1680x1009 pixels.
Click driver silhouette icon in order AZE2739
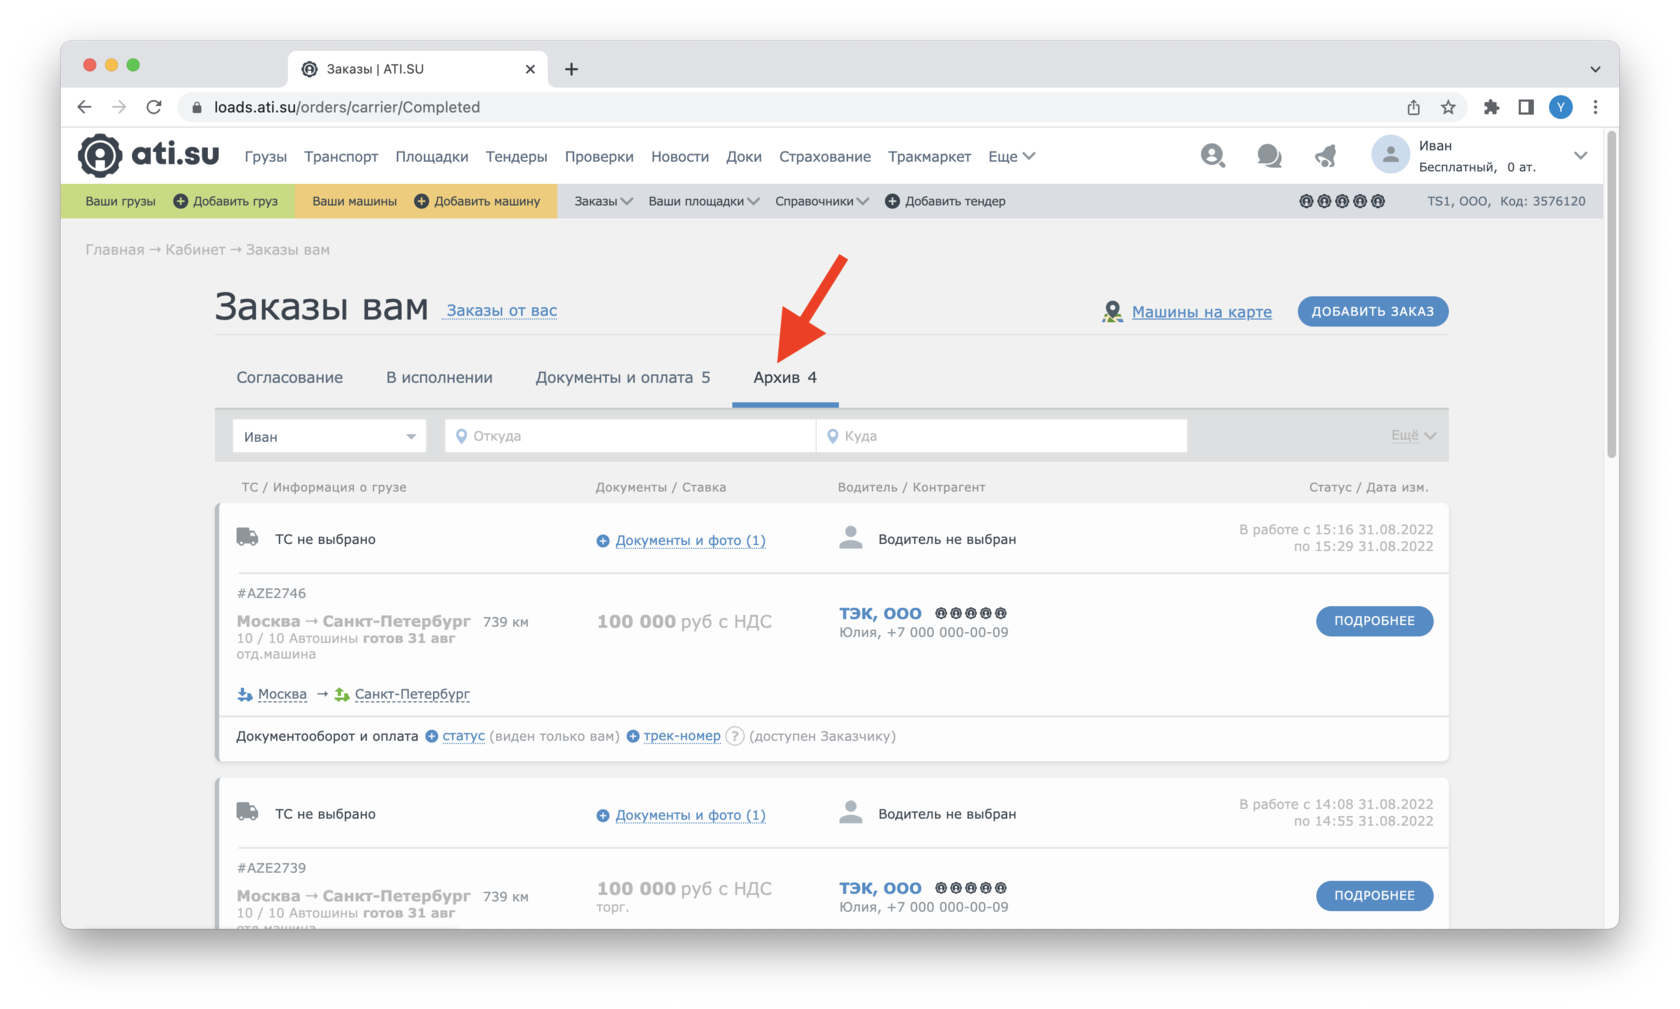coord(851,812)
